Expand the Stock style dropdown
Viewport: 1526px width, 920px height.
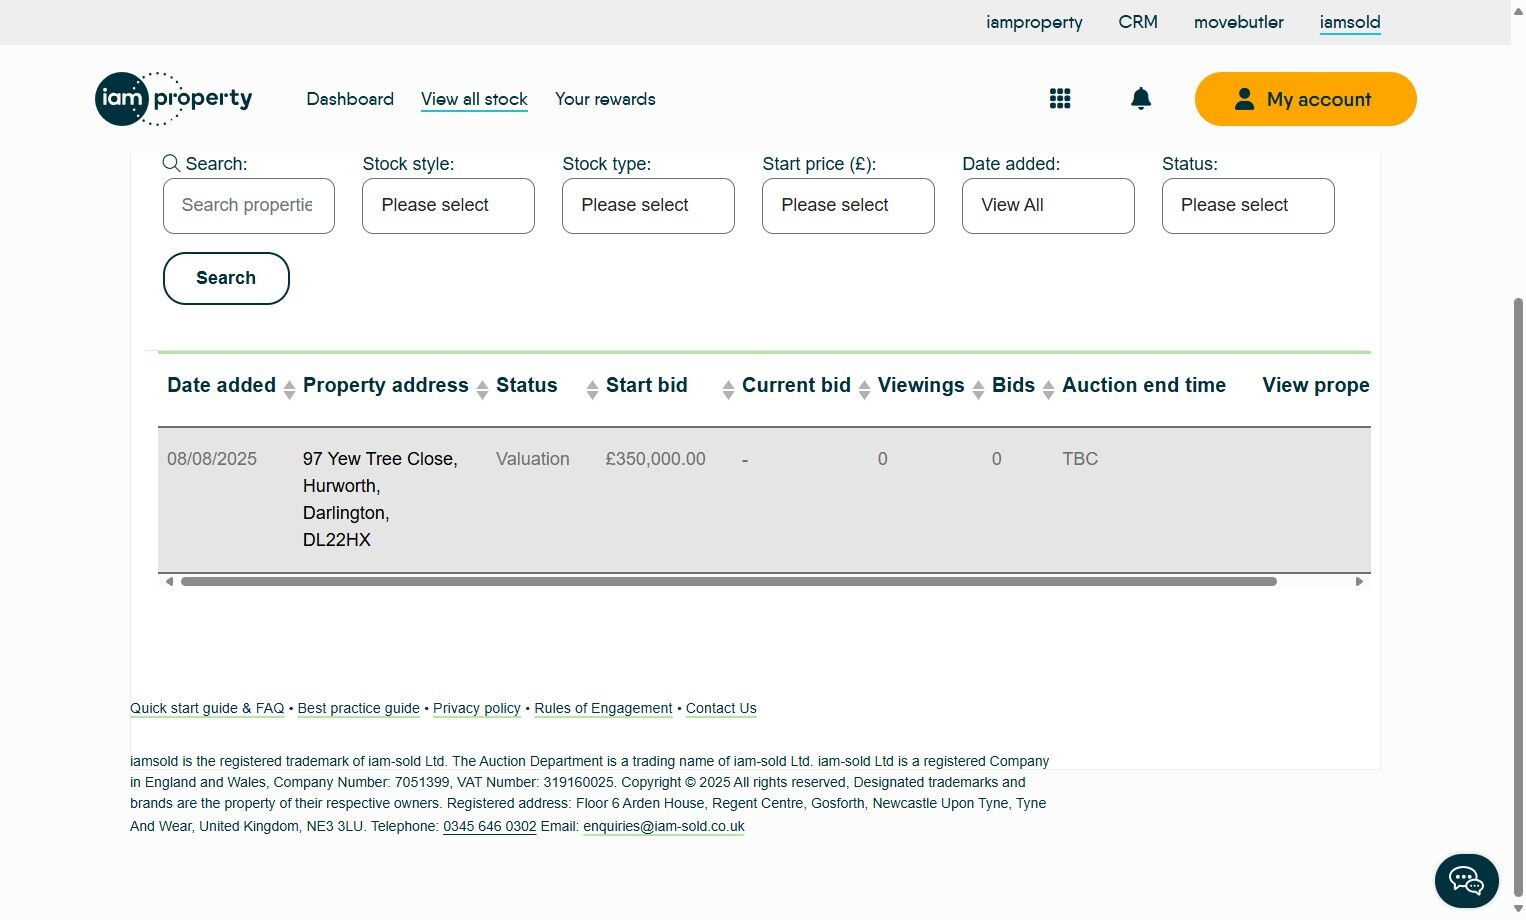pyautogui.click(x=448, y=206)
